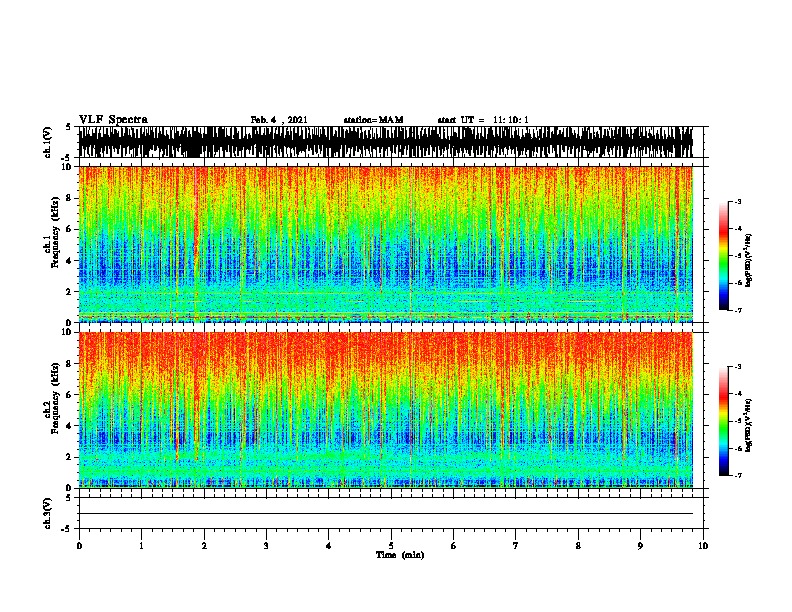Click the ch.2 color bar log(PSD) title
This screenshot has height=612, width=792.
(x=749, y=425)
